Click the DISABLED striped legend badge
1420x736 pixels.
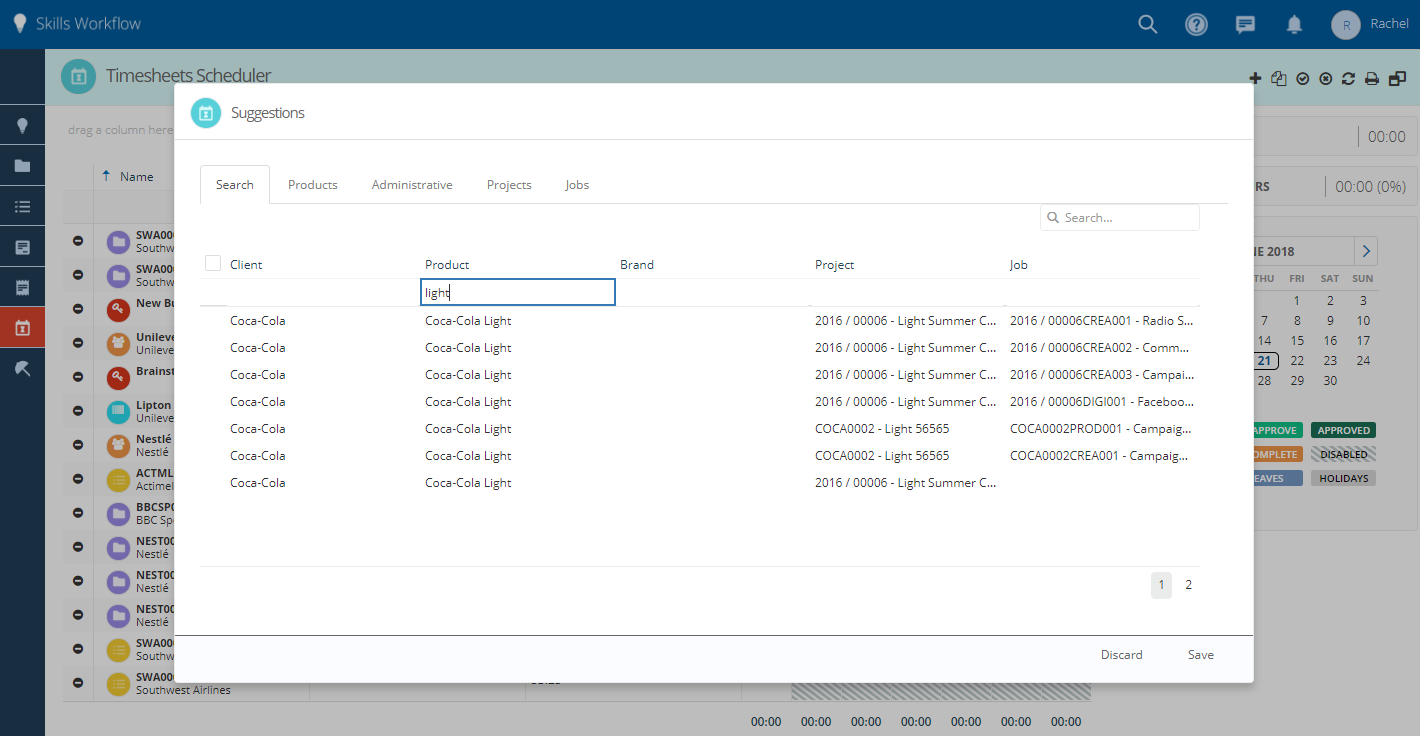click(x=1343, y=454)
